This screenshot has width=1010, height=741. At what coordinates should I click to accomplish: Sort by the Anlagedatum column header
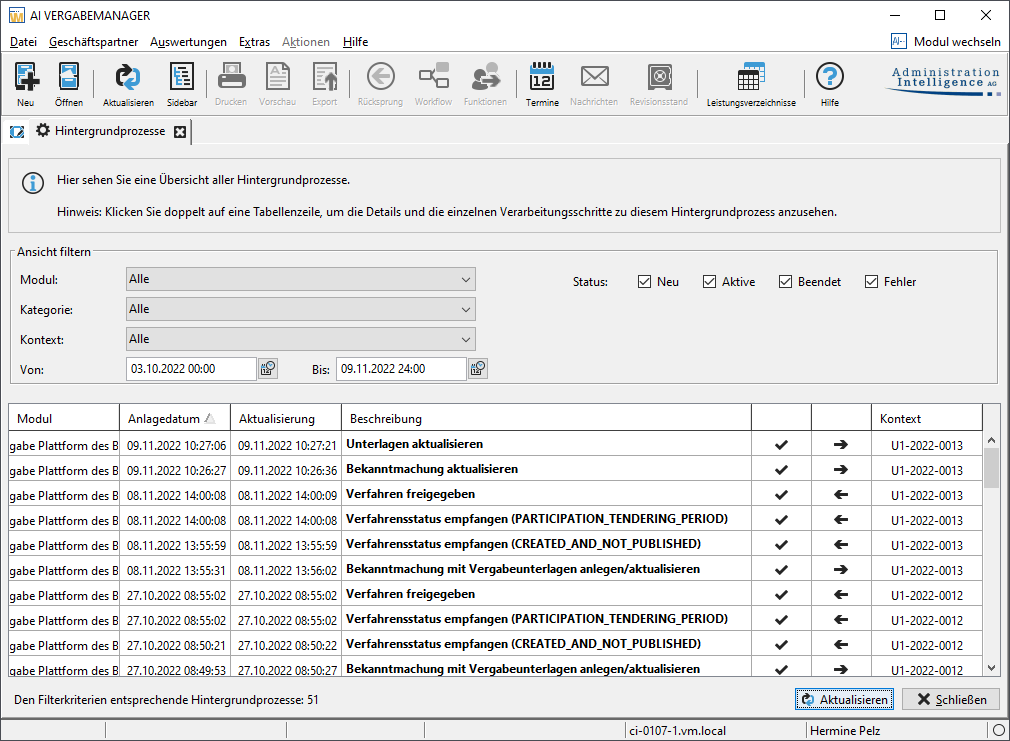coord(175,418)
